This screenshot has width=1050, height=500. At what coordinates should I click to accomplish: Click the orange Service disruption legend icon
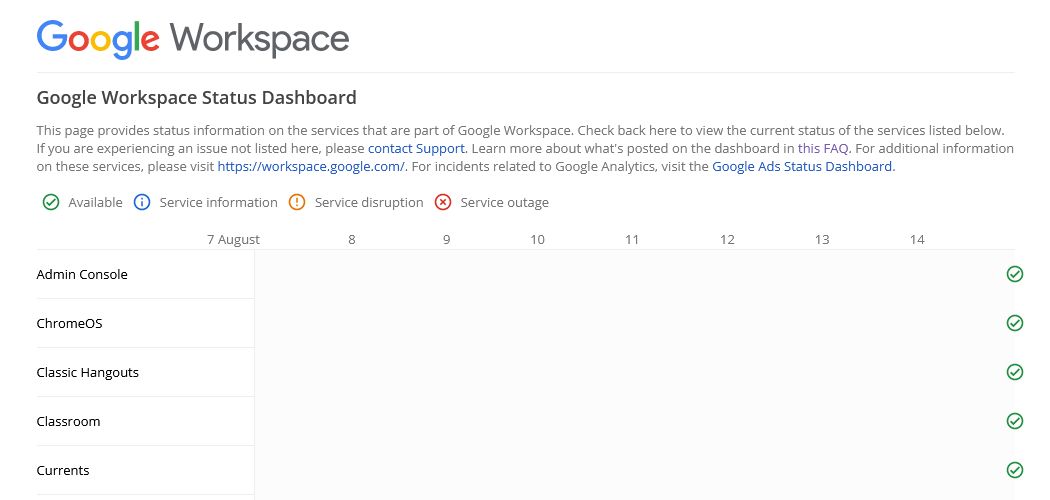[297, 202]
